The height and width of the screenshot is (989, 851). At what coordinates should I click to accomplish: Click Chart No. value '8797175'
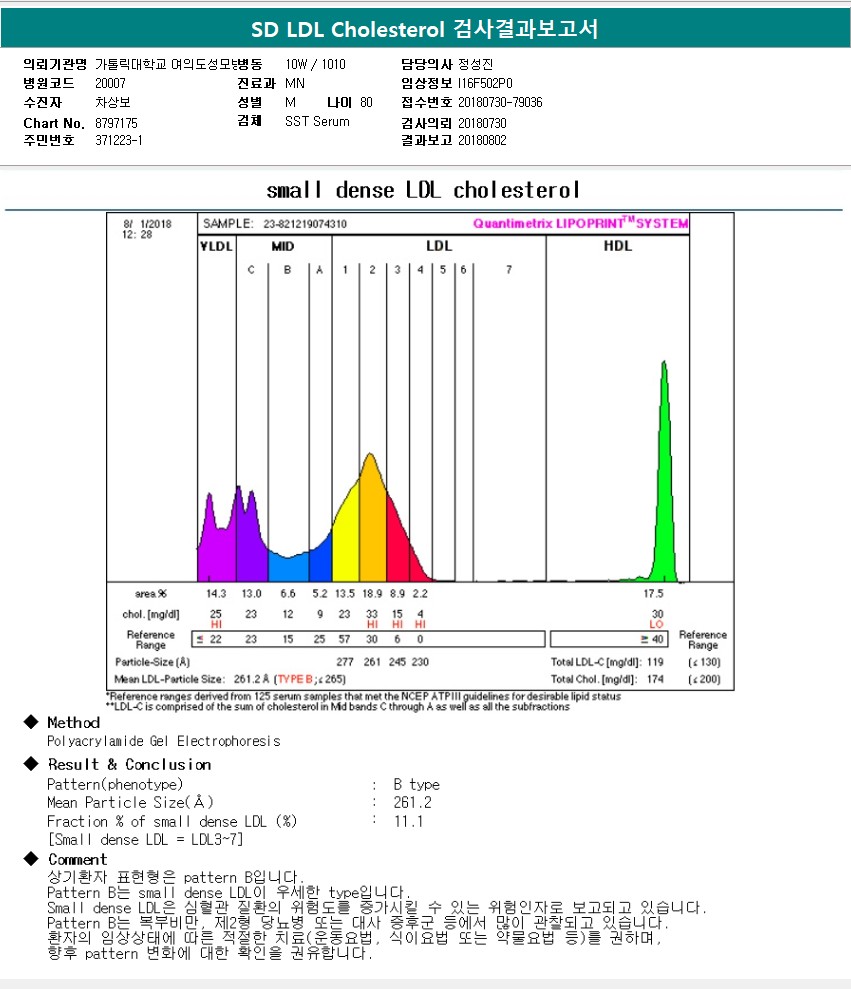pyautogui.click(x=116, y=123)
